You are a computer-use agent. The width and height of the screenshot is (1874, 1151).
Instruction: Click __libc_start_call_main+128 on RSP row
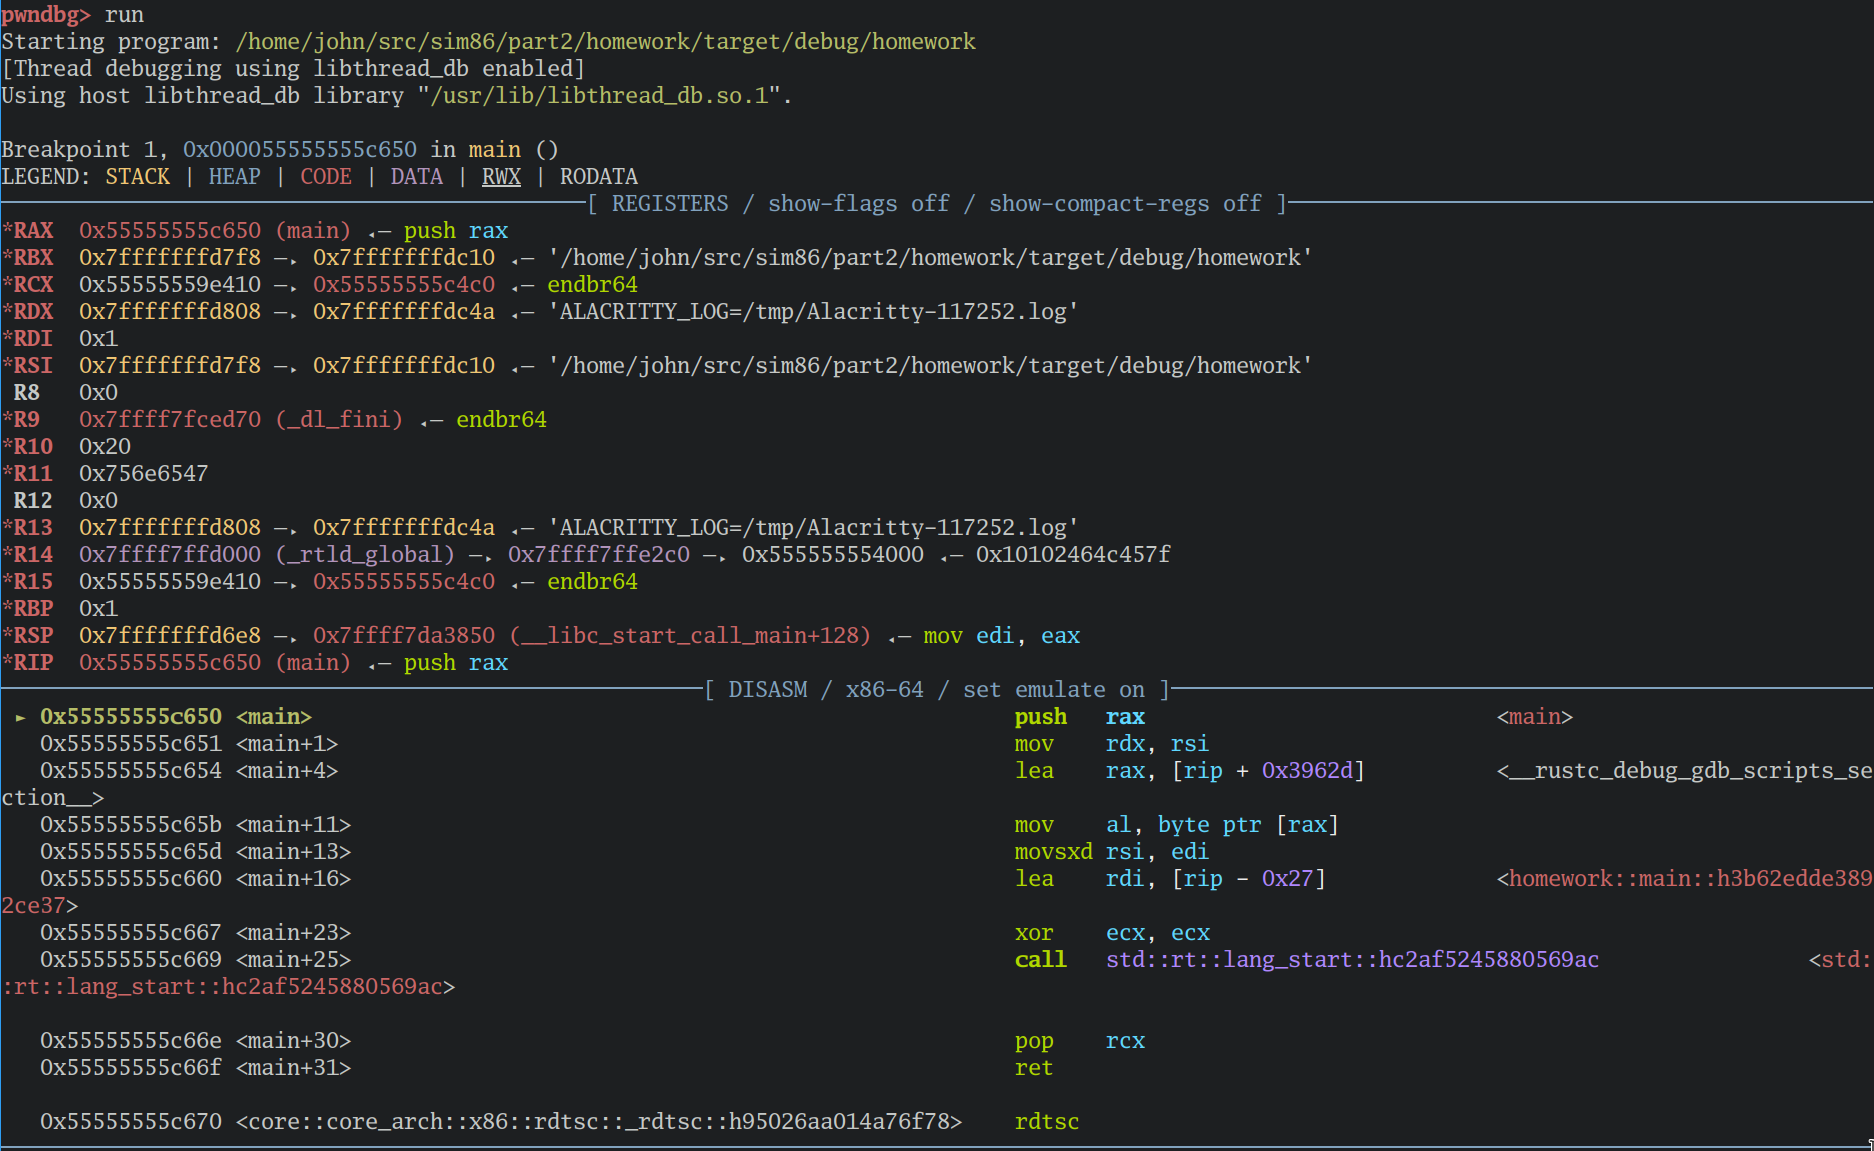pyautogui.click(x=690, y=635)
